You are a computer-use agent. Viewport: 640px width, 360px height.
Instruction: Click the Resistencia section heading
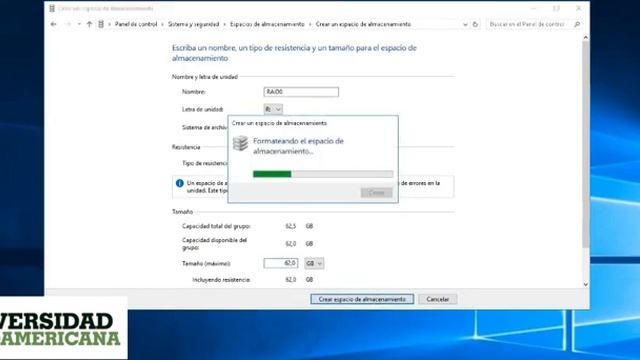[186, 147]
